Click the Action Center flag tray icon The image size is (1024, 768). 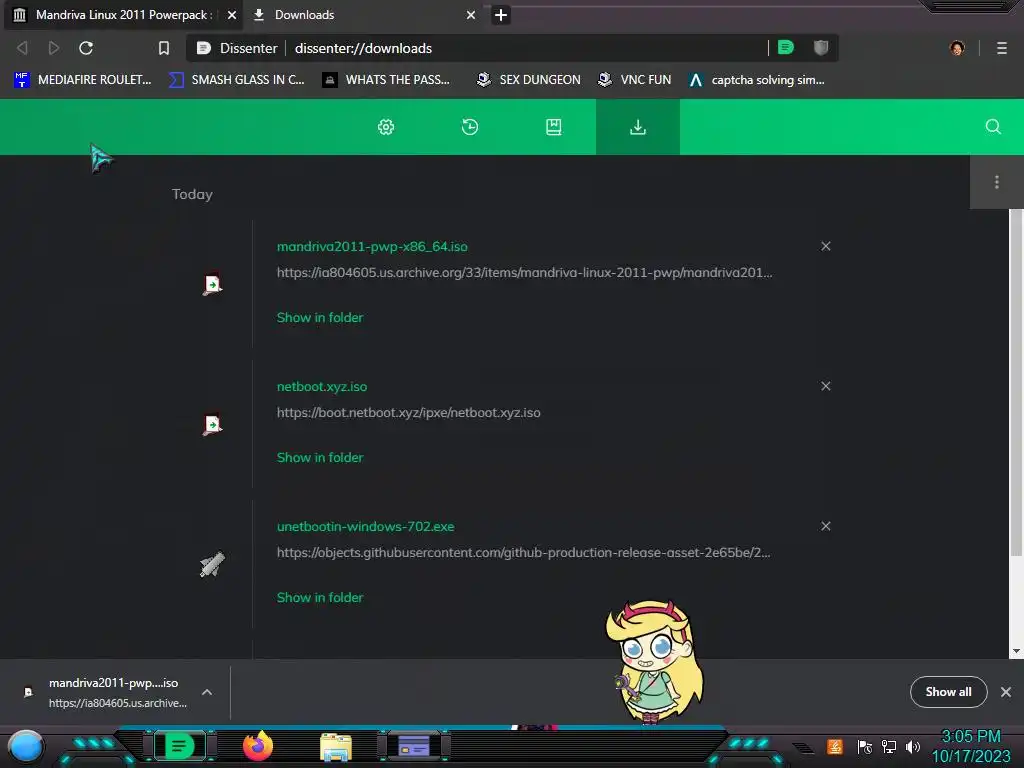point(865,746)
